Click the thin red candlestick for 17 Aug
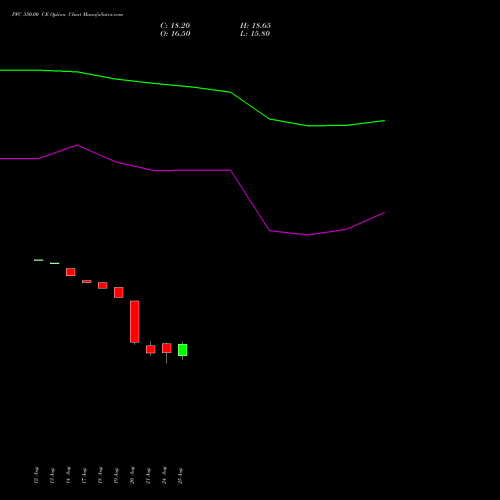Image resolution: width=500 pixels, height=500 pixels. 87,282
